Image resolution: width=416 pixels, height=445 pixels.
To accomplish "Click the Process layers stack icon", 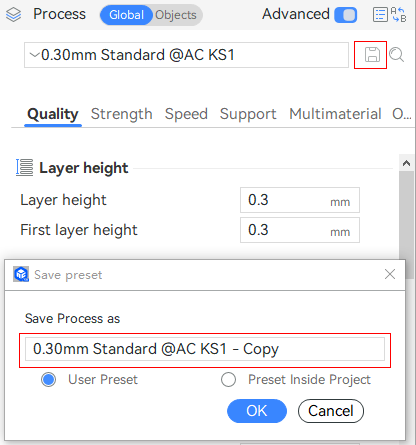I will click(x=13, y=15).
